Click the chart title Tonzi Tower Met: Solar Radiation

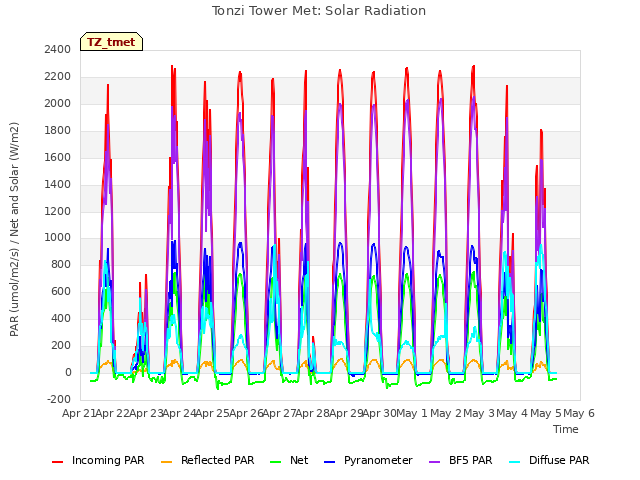coord(319,11)
